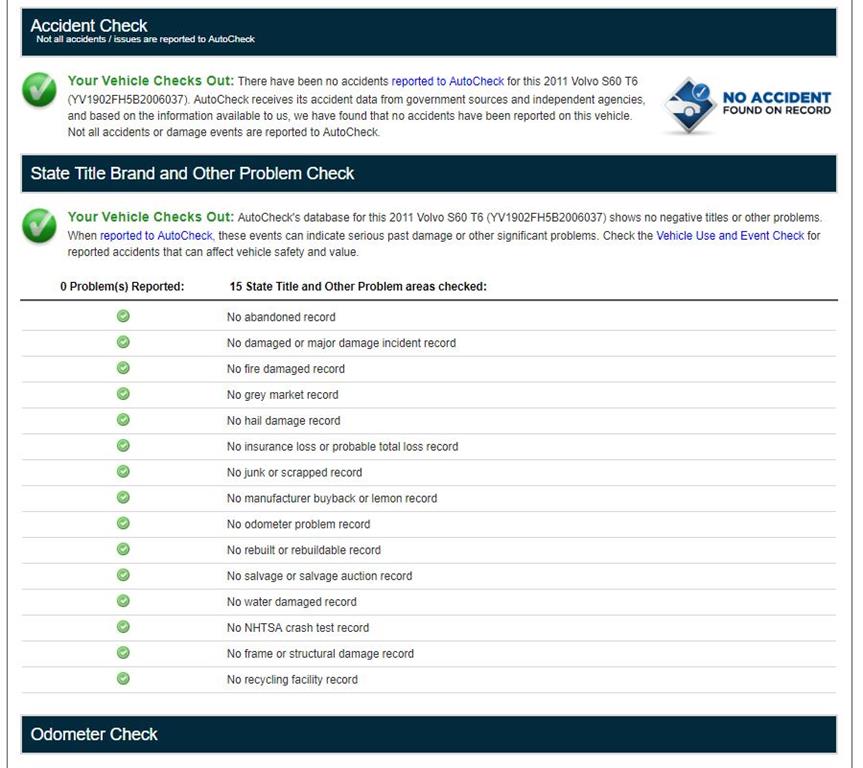Click the '0 Problem(s) Reported:' column heading
The width and height of the screenshot is (863, 768).
122,287
